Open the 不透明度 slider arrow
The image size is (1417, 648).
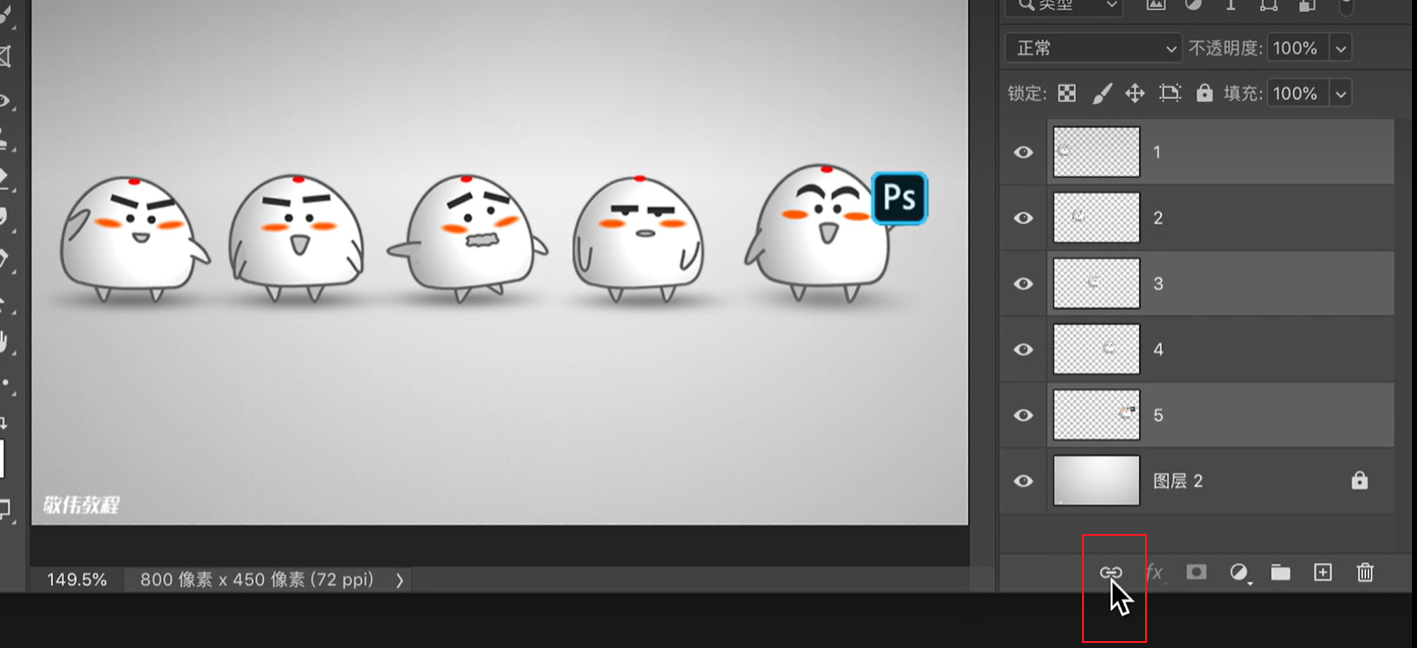[1341, 48]
